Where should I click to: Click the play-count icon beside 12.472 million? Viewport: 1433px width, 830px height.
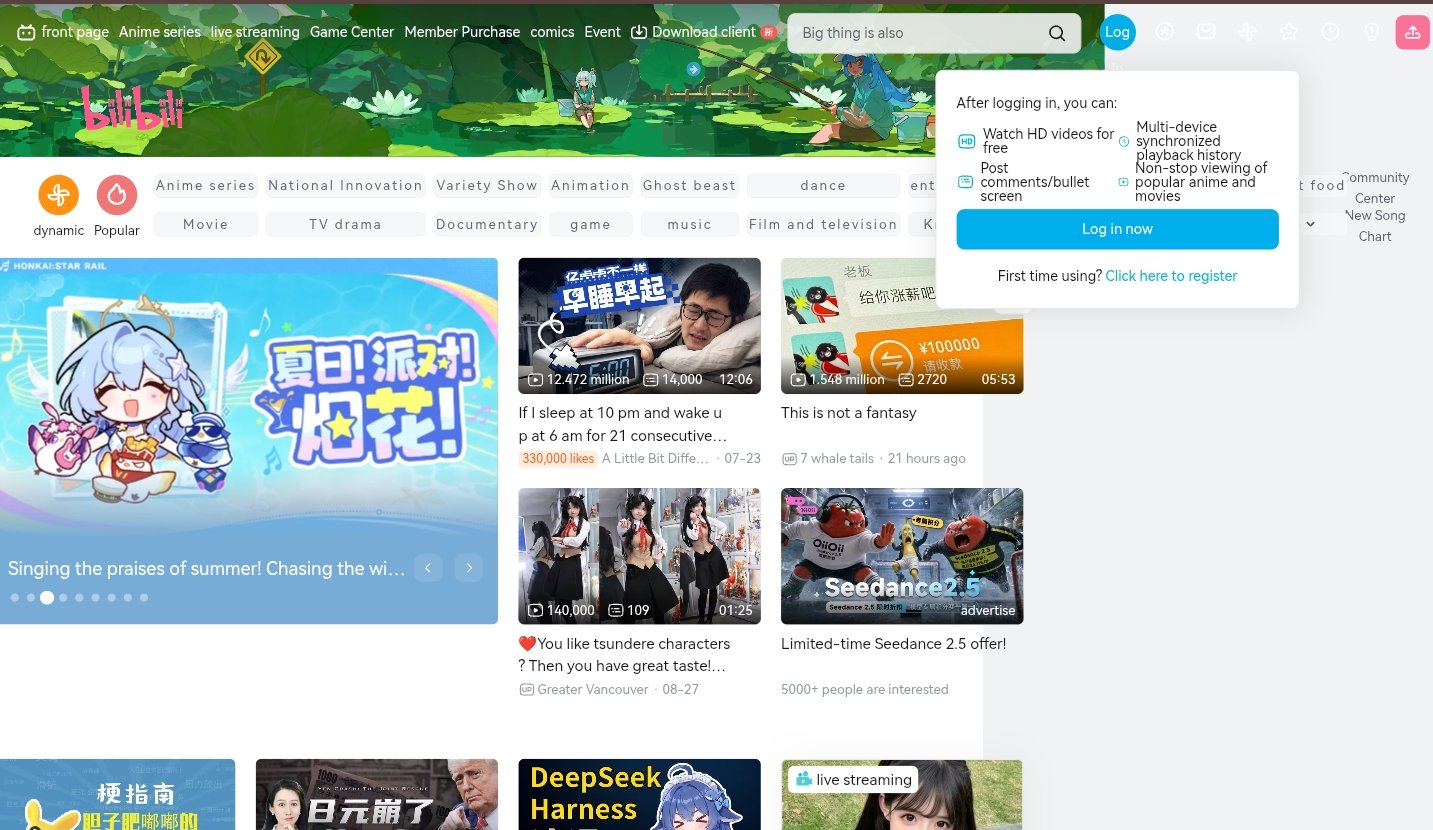(x=535, y=380)
